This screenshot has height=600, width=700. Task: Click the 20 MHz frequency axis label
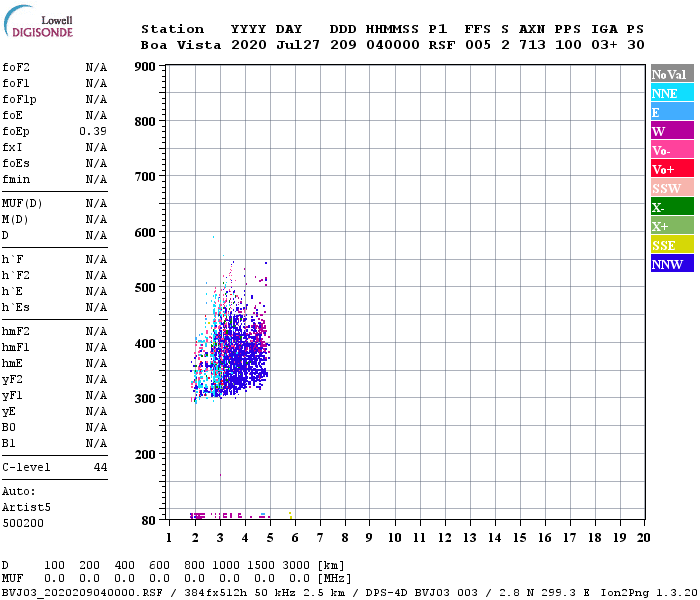coord(643,538)
